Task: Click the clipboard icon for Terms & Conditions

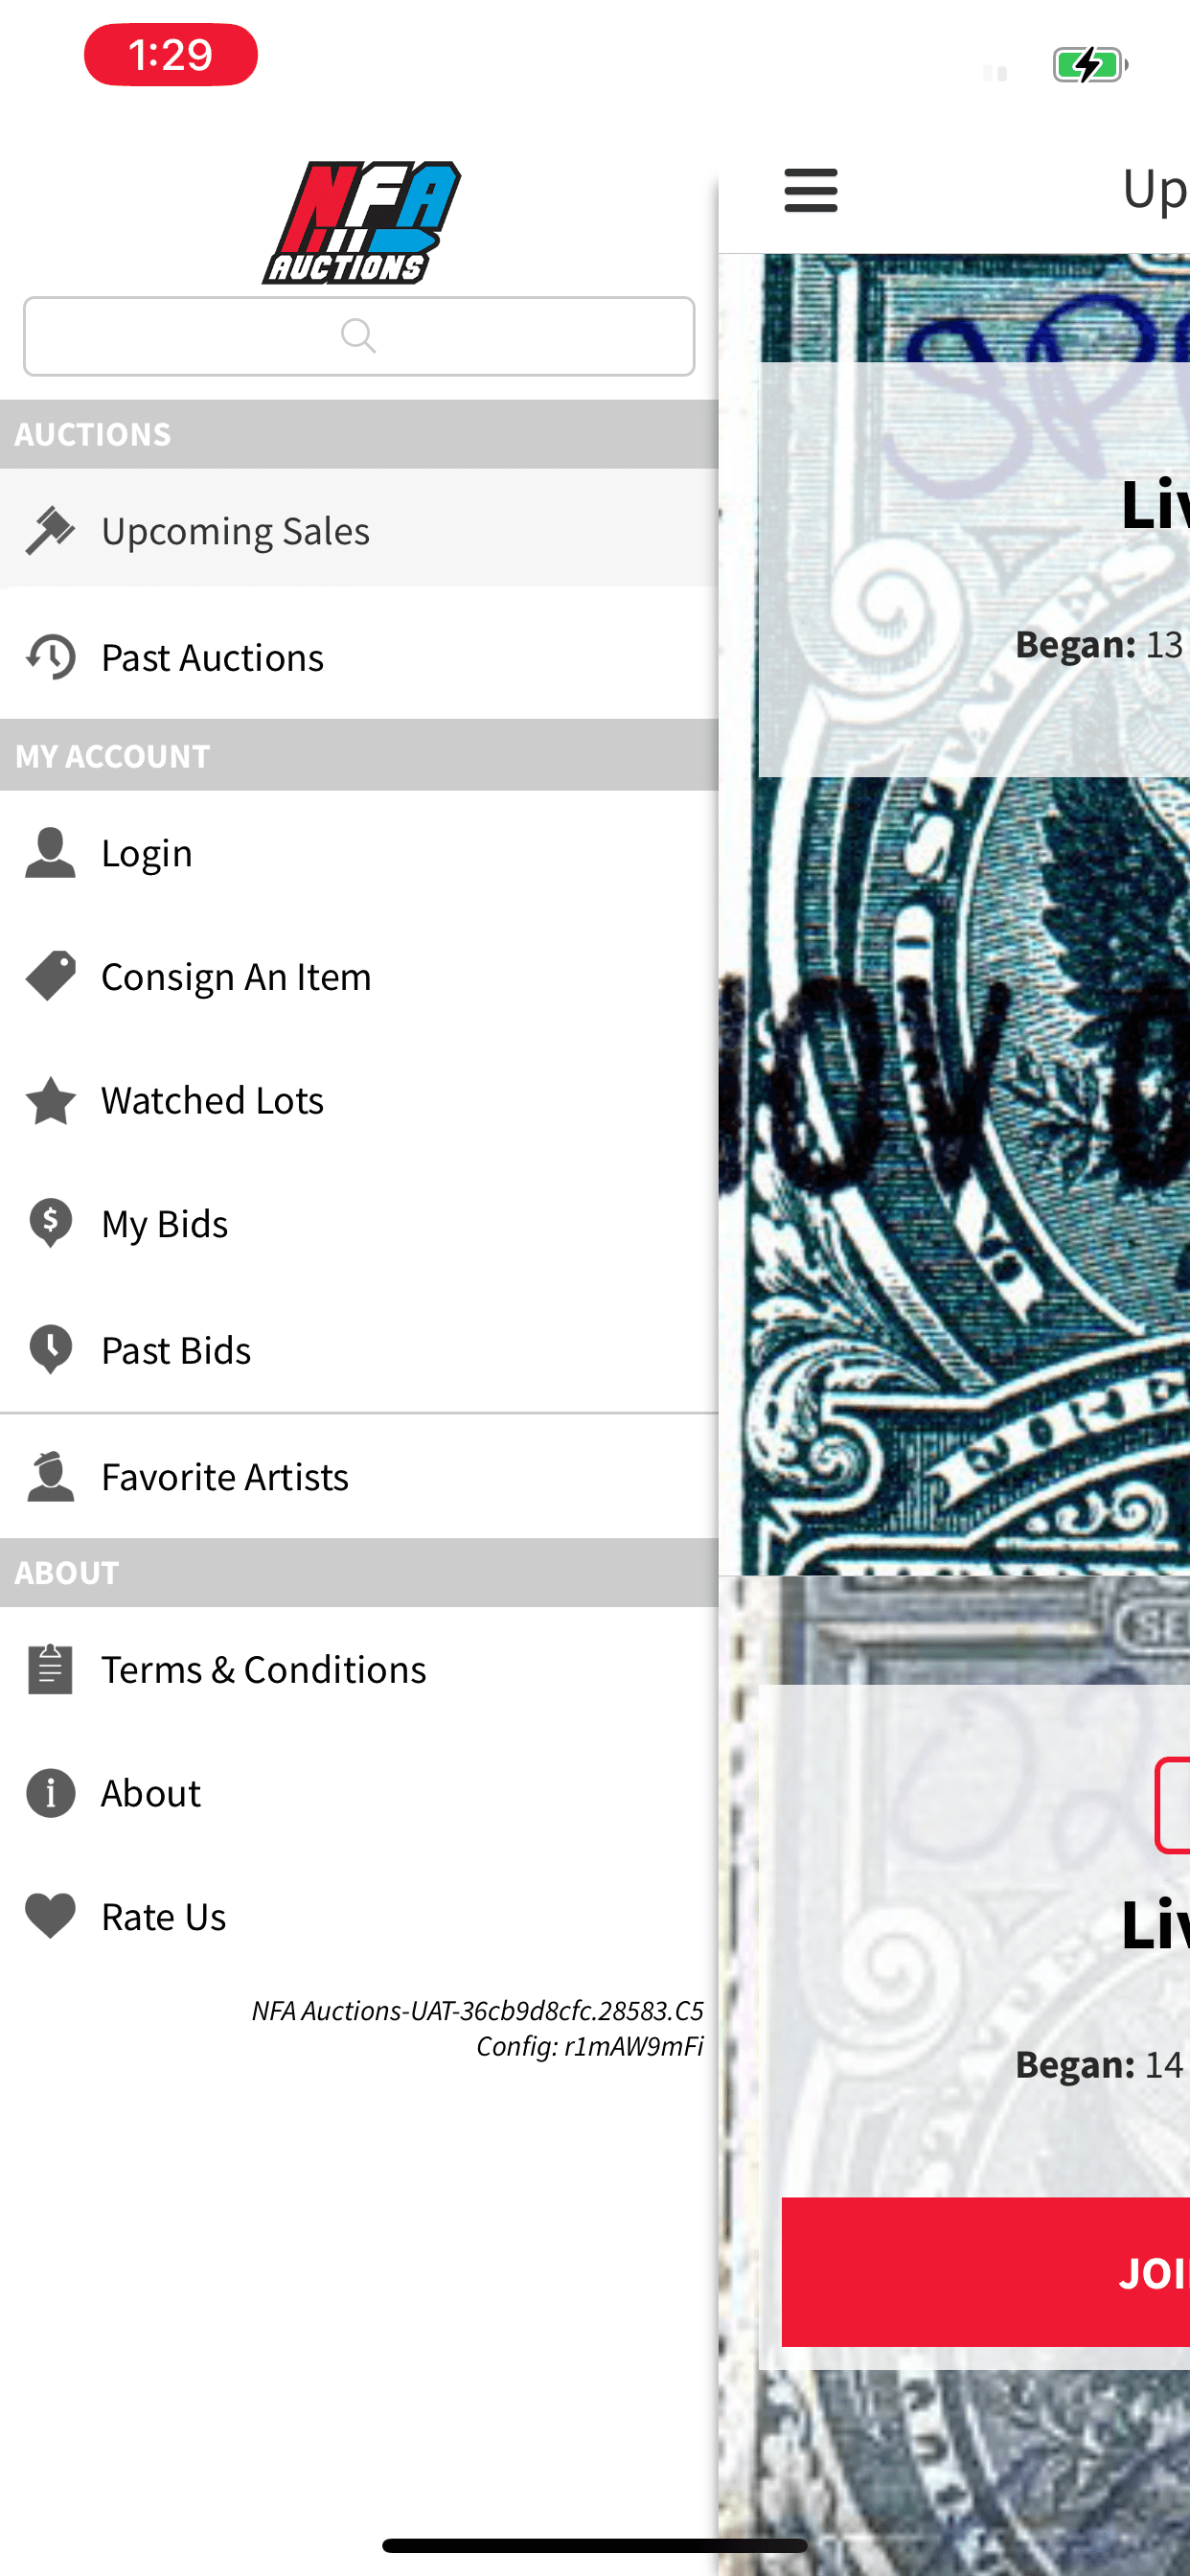Action: (50, 1669)
